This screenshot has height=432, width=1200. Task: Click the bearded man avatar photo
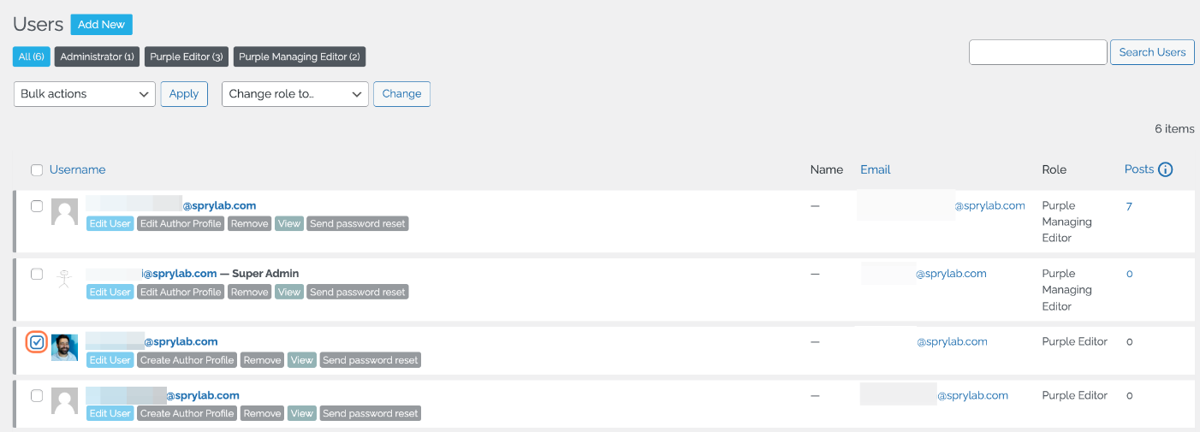[65, 347]
